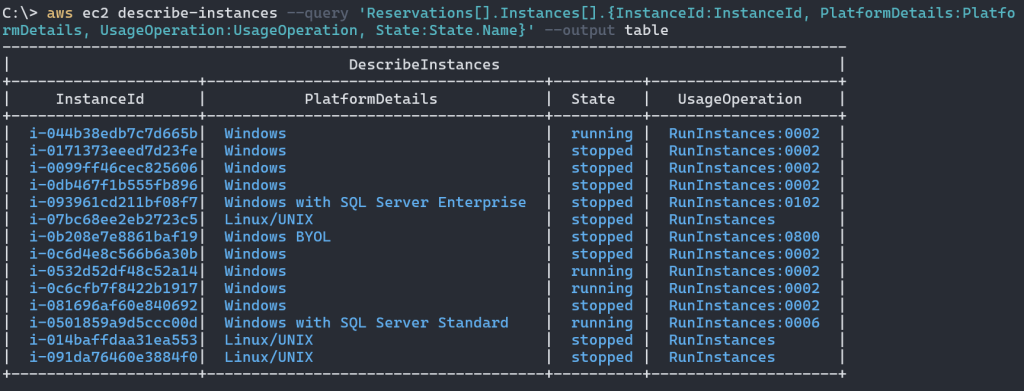1024x391 pixels.
Task: Select instance ID i-0c6d4e8c566b6a30b
Action: pyautogui.click(x=114, y=254)
